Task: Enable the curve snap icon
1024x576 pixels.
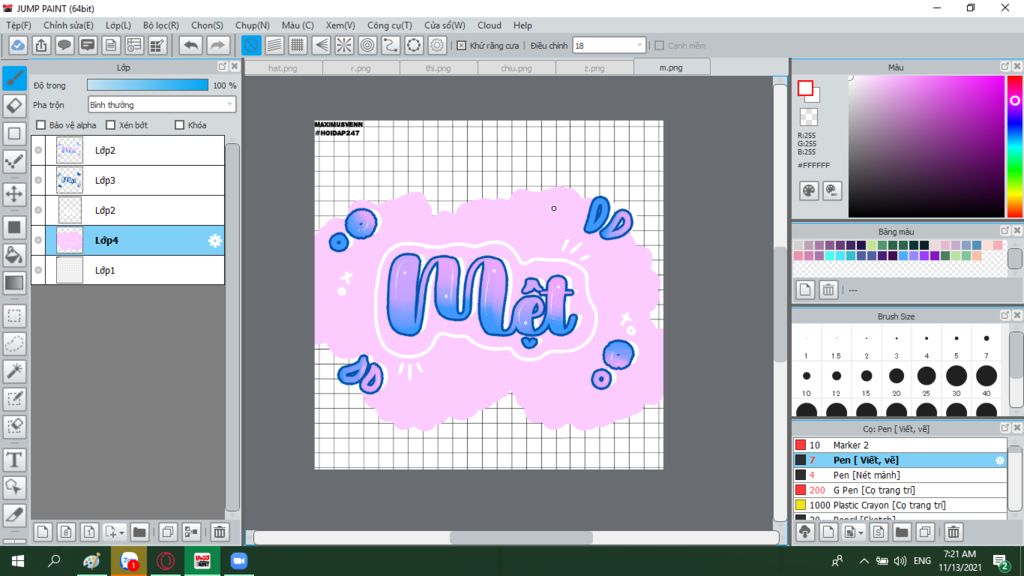Action: point(391,45)
